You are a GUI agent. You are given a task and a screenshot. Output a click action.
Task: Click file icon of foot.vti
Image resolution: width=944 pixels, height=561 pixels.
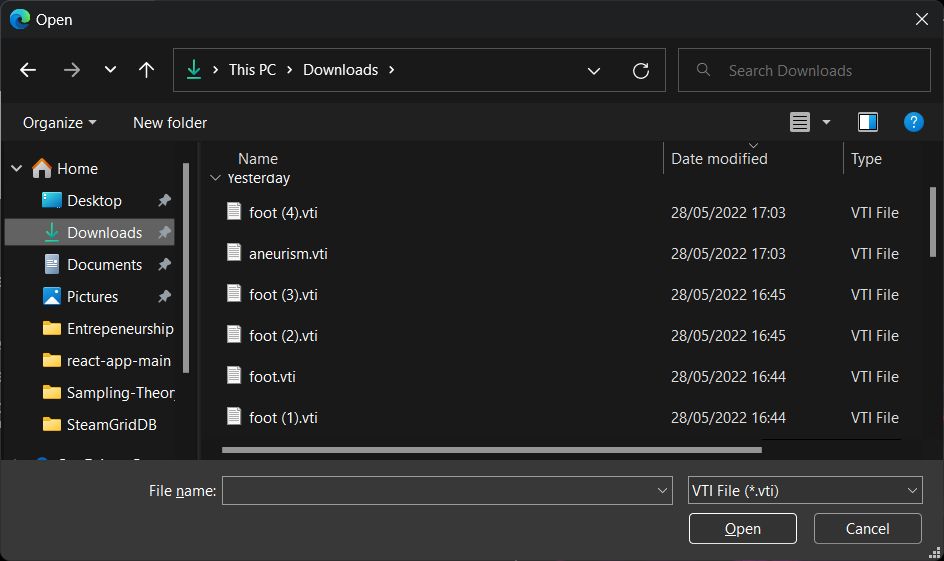click(234, 376)
